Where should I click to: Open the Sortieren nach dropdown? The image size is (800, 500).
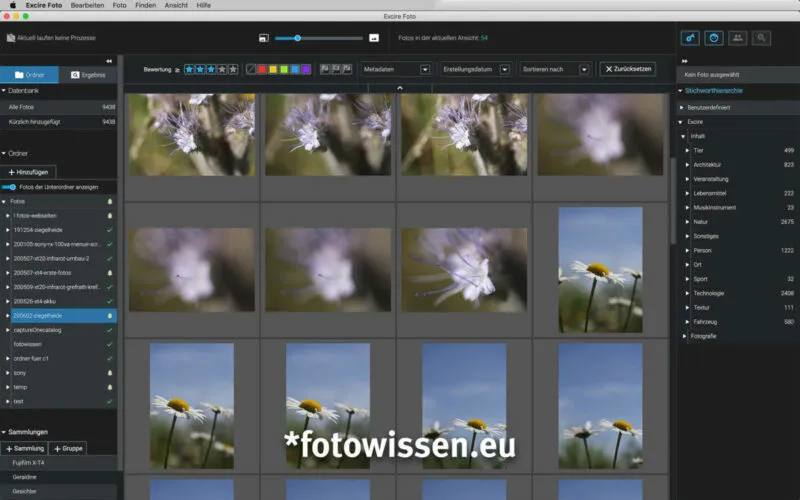[x=555, y=69]
